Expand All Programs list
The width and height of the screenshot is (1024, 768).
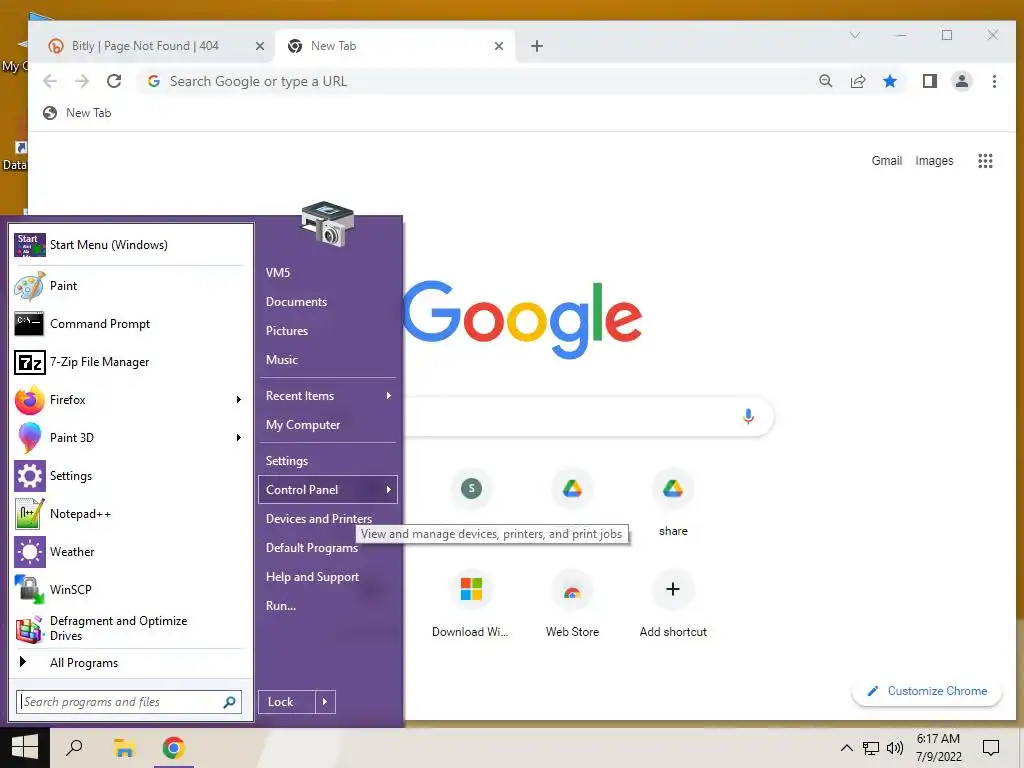(x=129, y=662)
